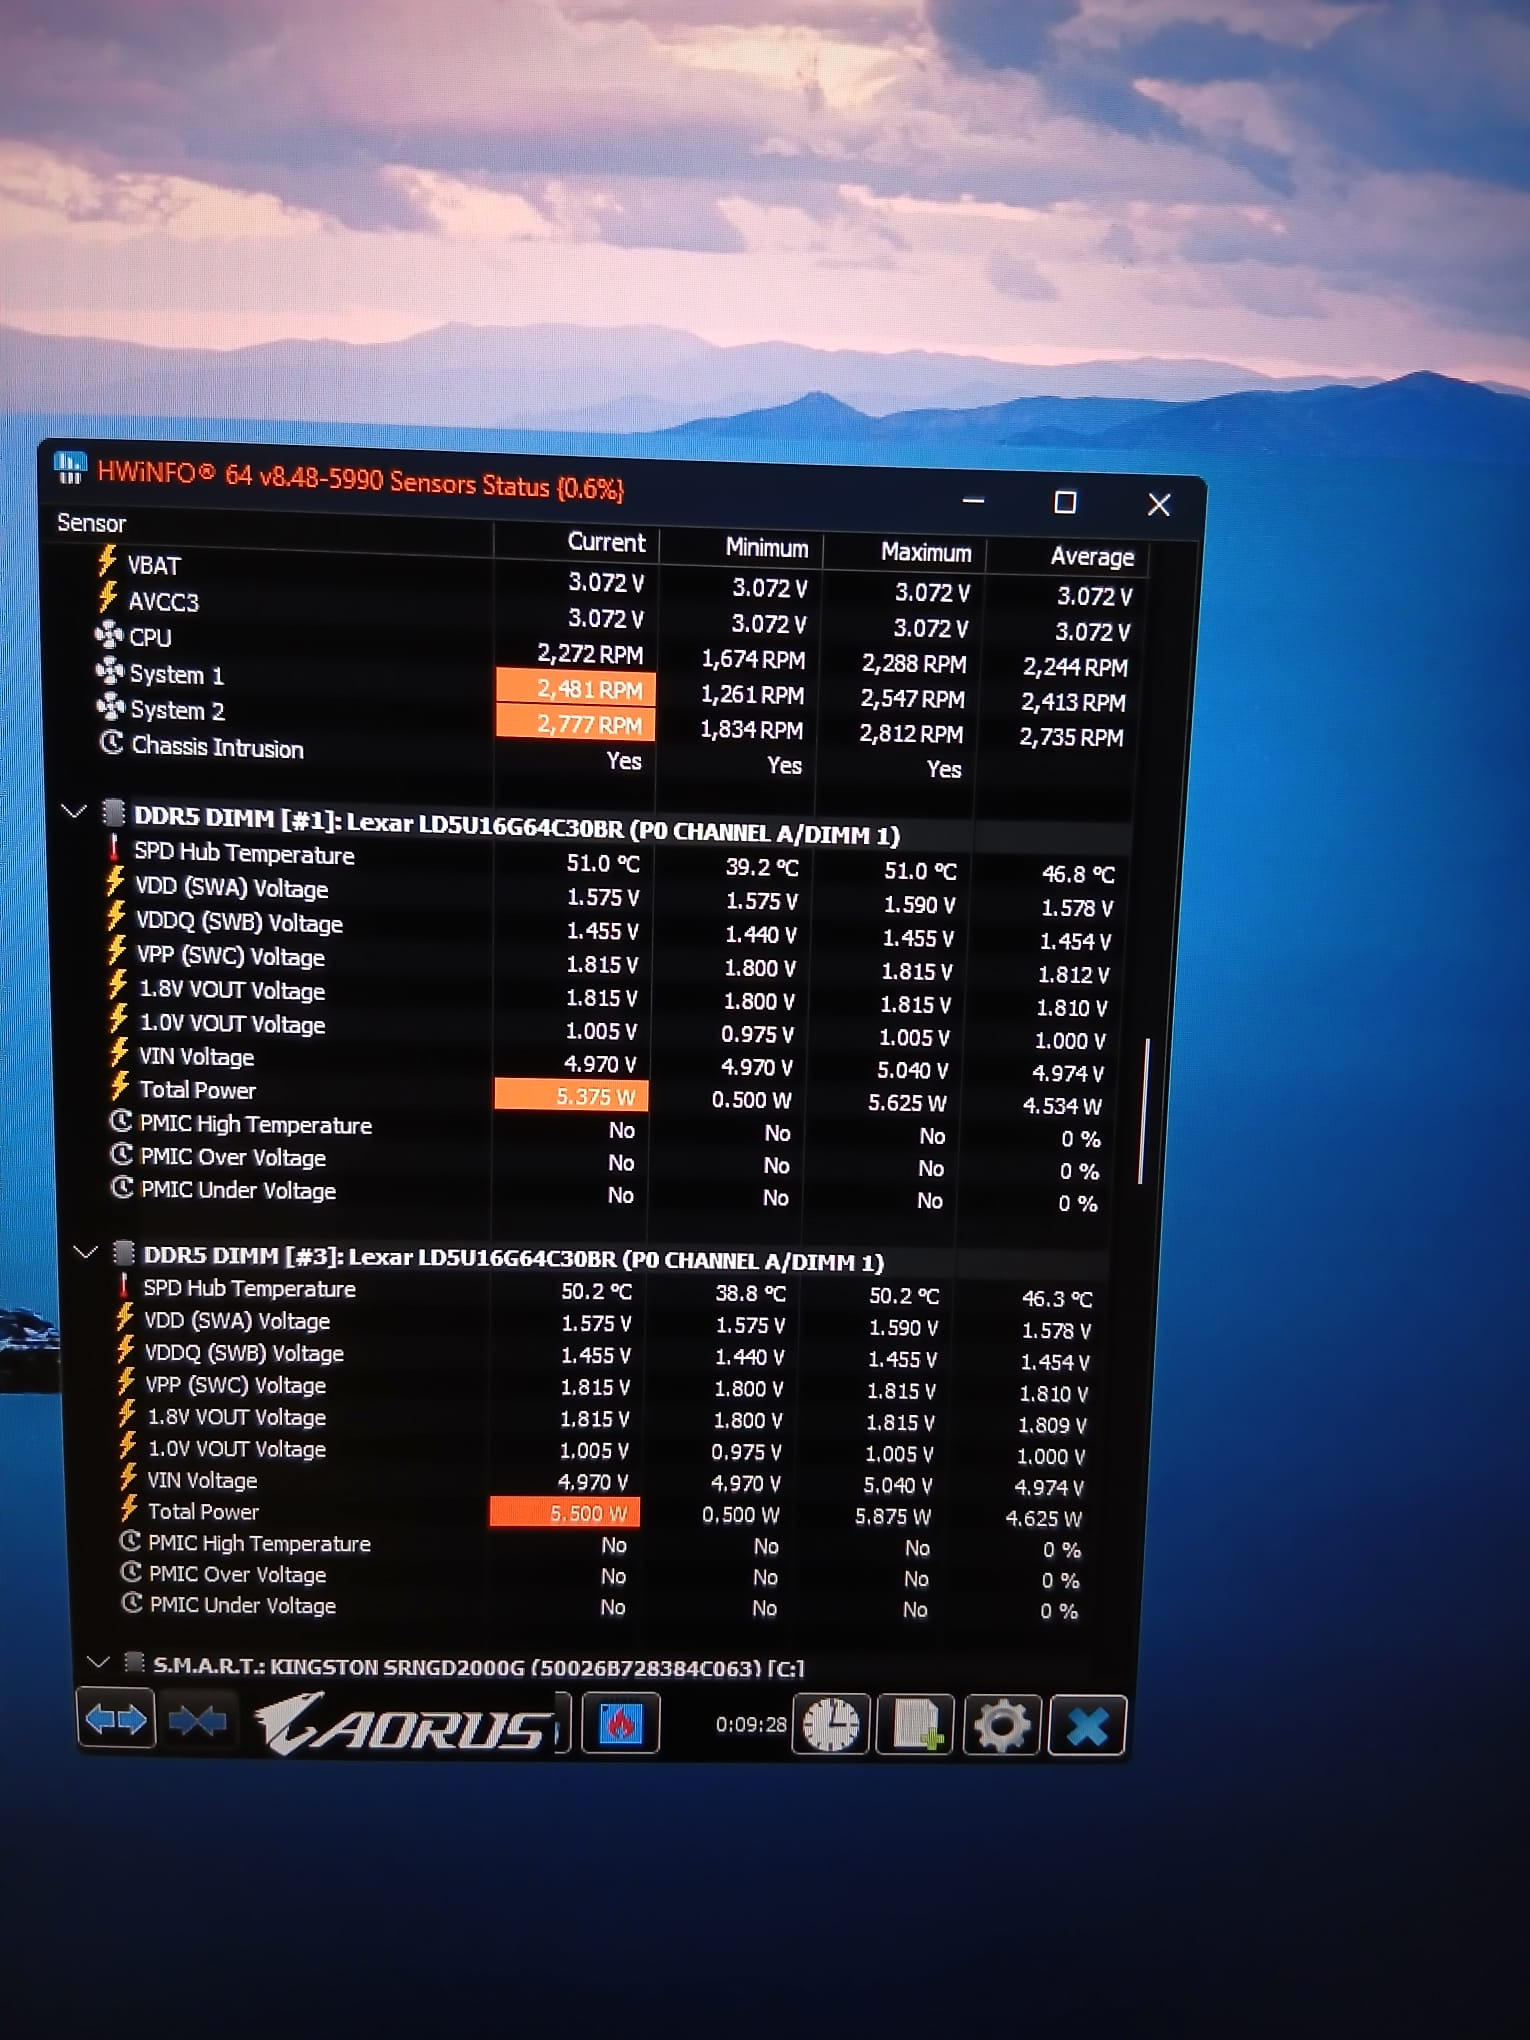Viewport: 1530px width, 2040px height.
Task: Open sensor settings gear icon
Action: [1002, 1725]
